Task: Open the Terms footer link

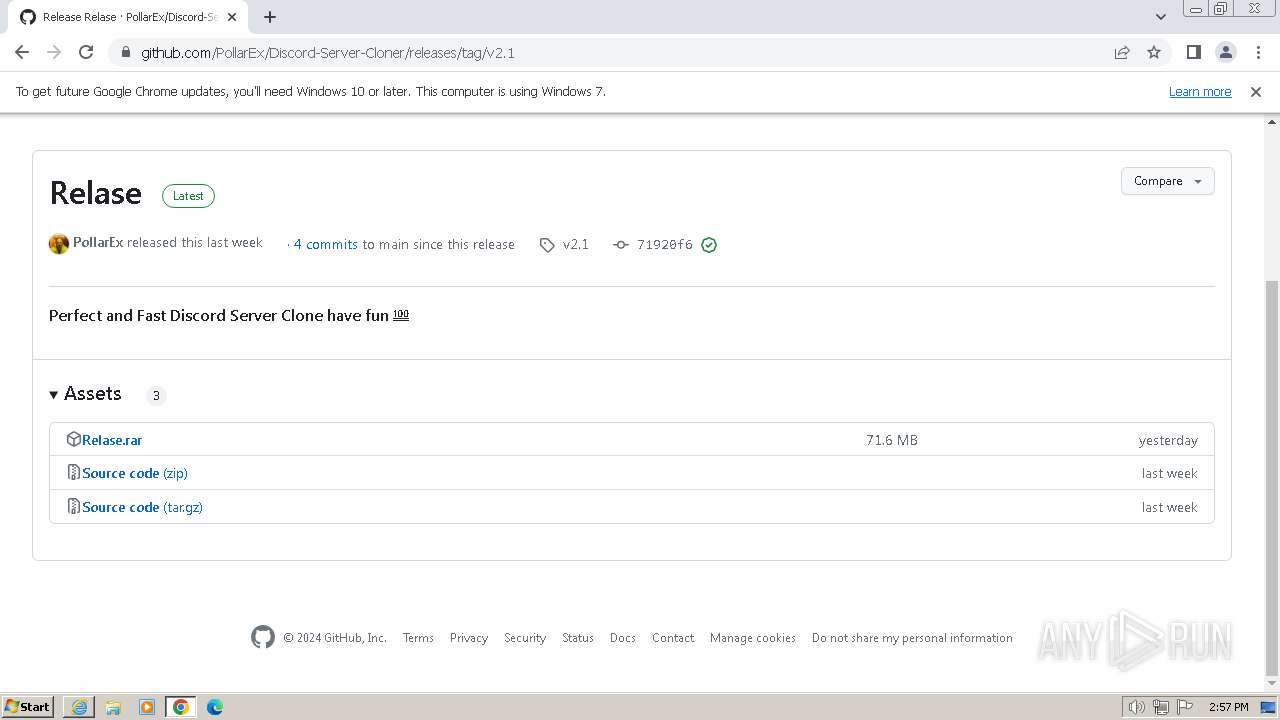Action: click(418, 638)
